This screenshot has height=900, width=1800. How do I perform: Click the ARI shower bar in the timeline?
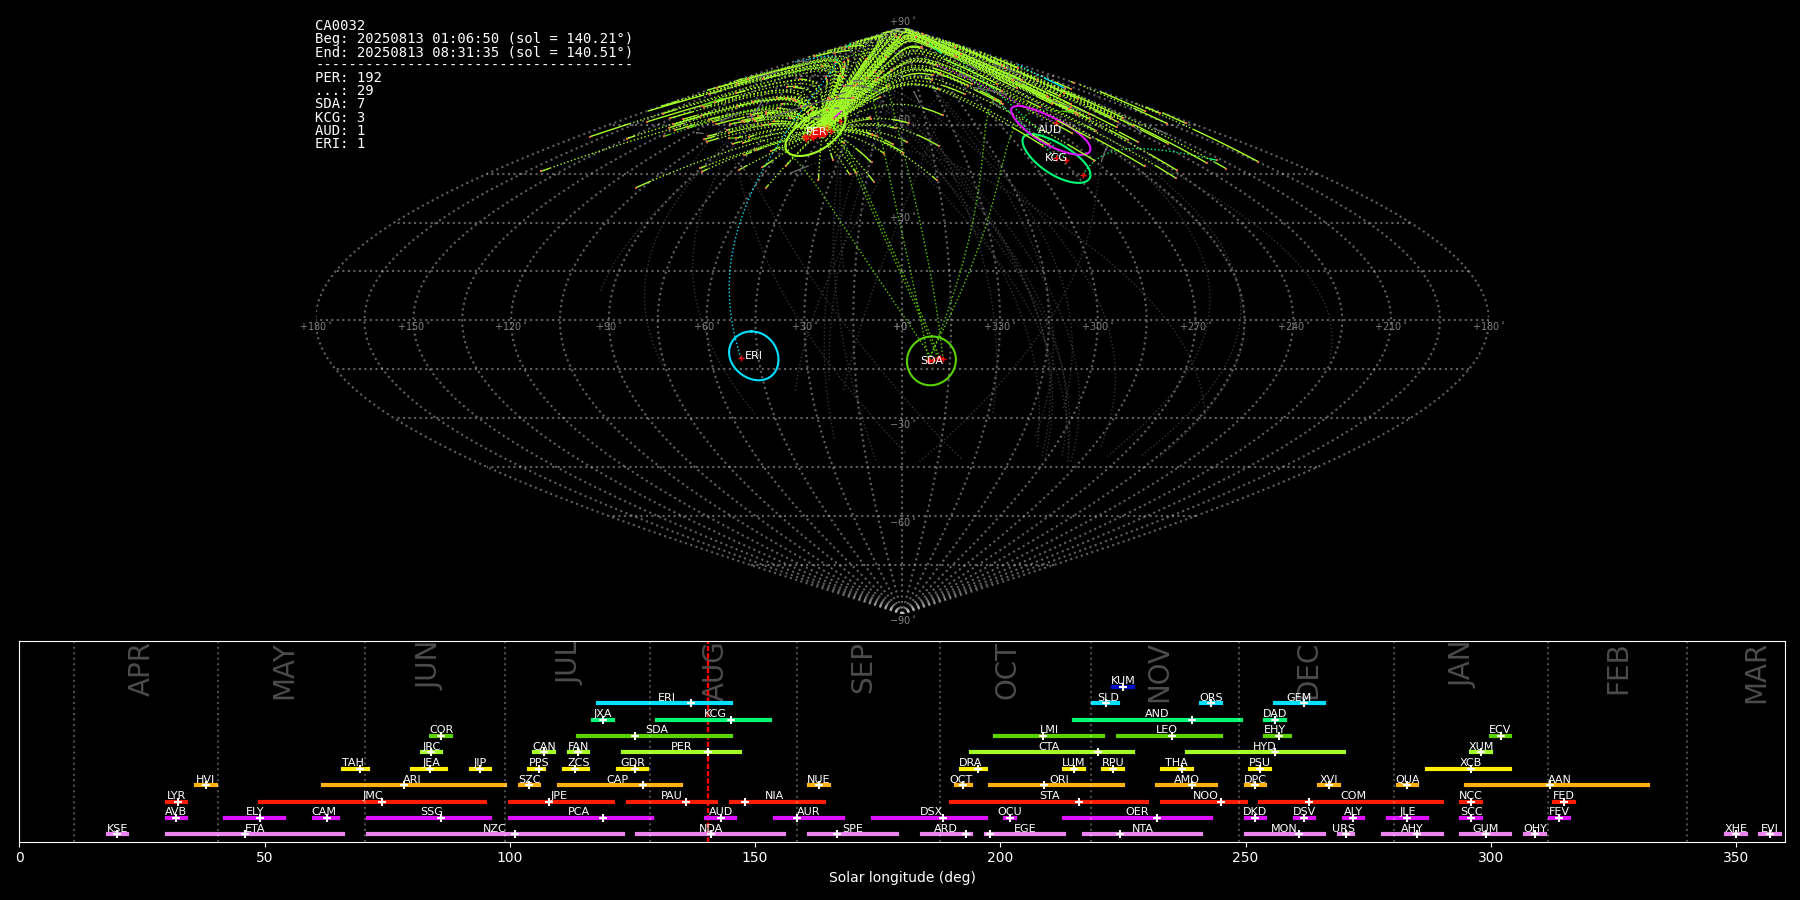414,785
